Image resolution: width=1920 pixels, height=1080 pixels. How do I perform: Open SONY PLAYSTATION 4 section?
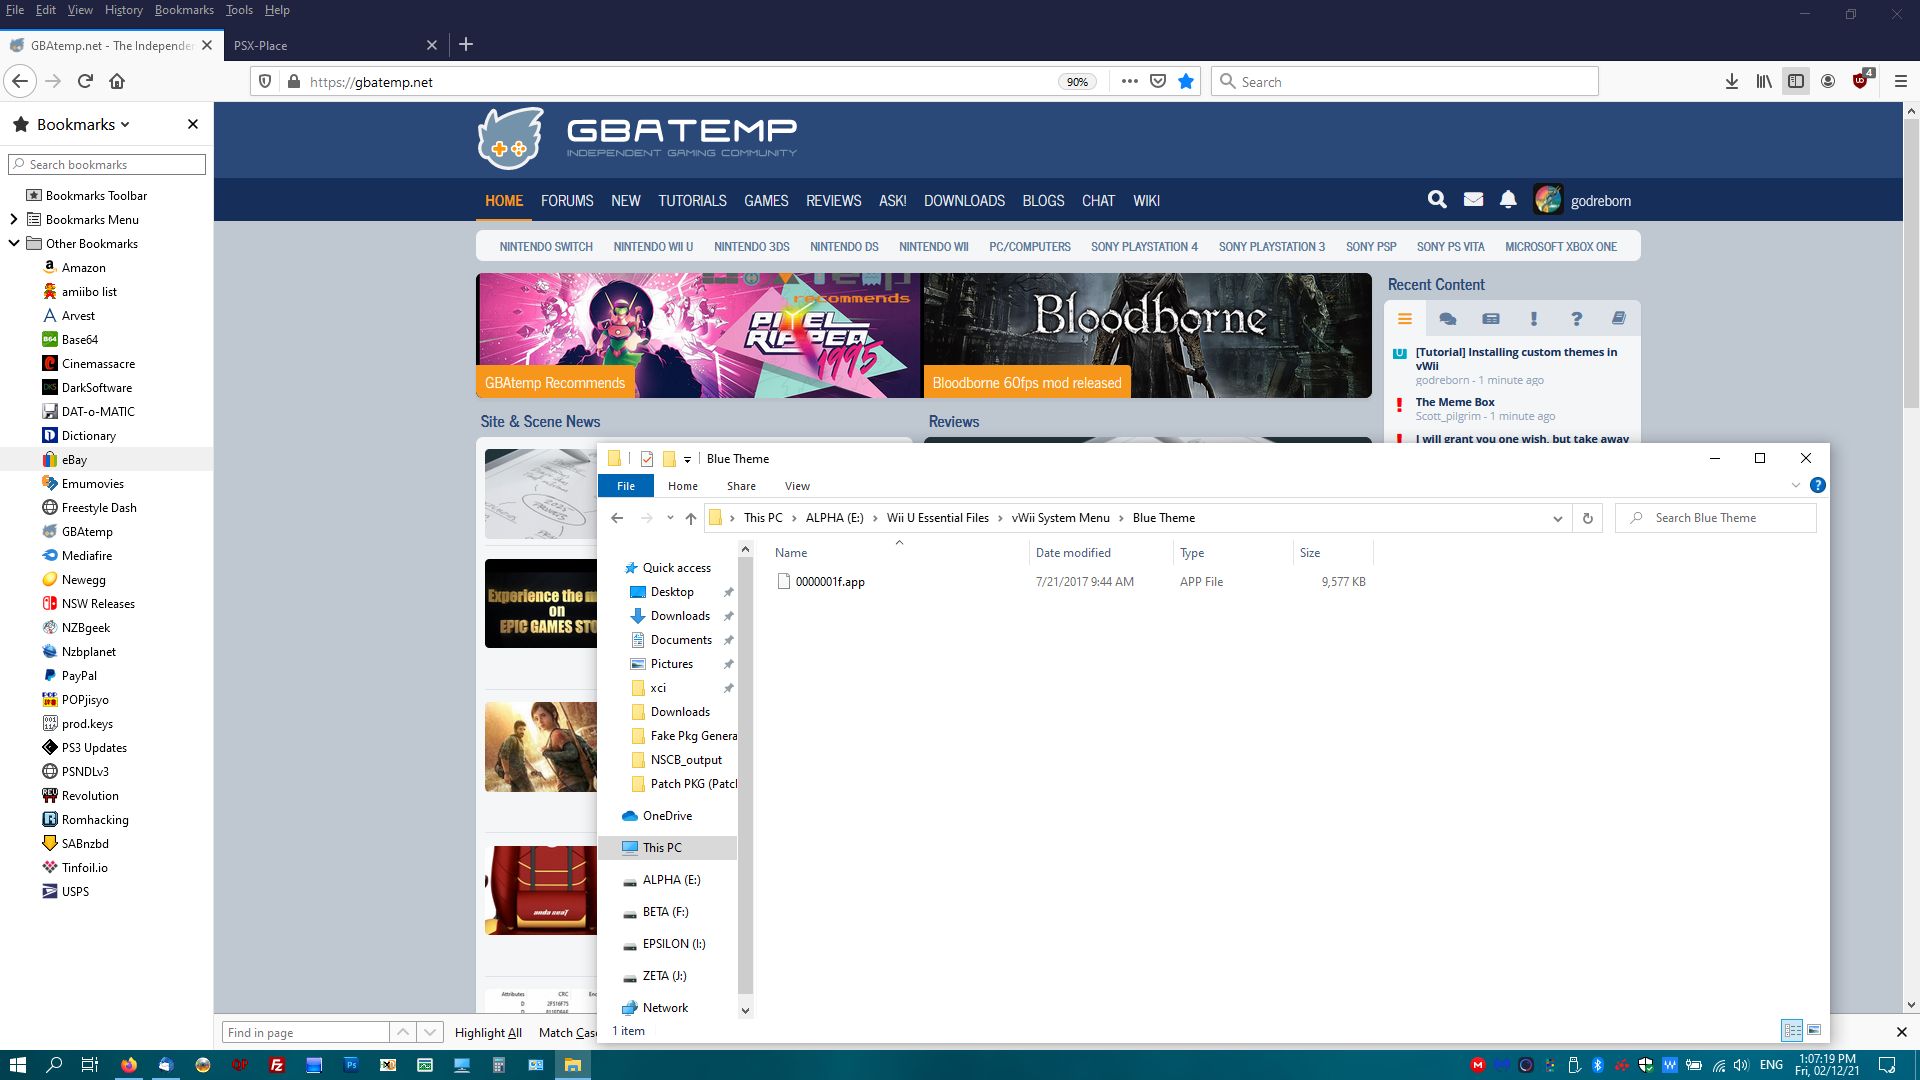1144,247
